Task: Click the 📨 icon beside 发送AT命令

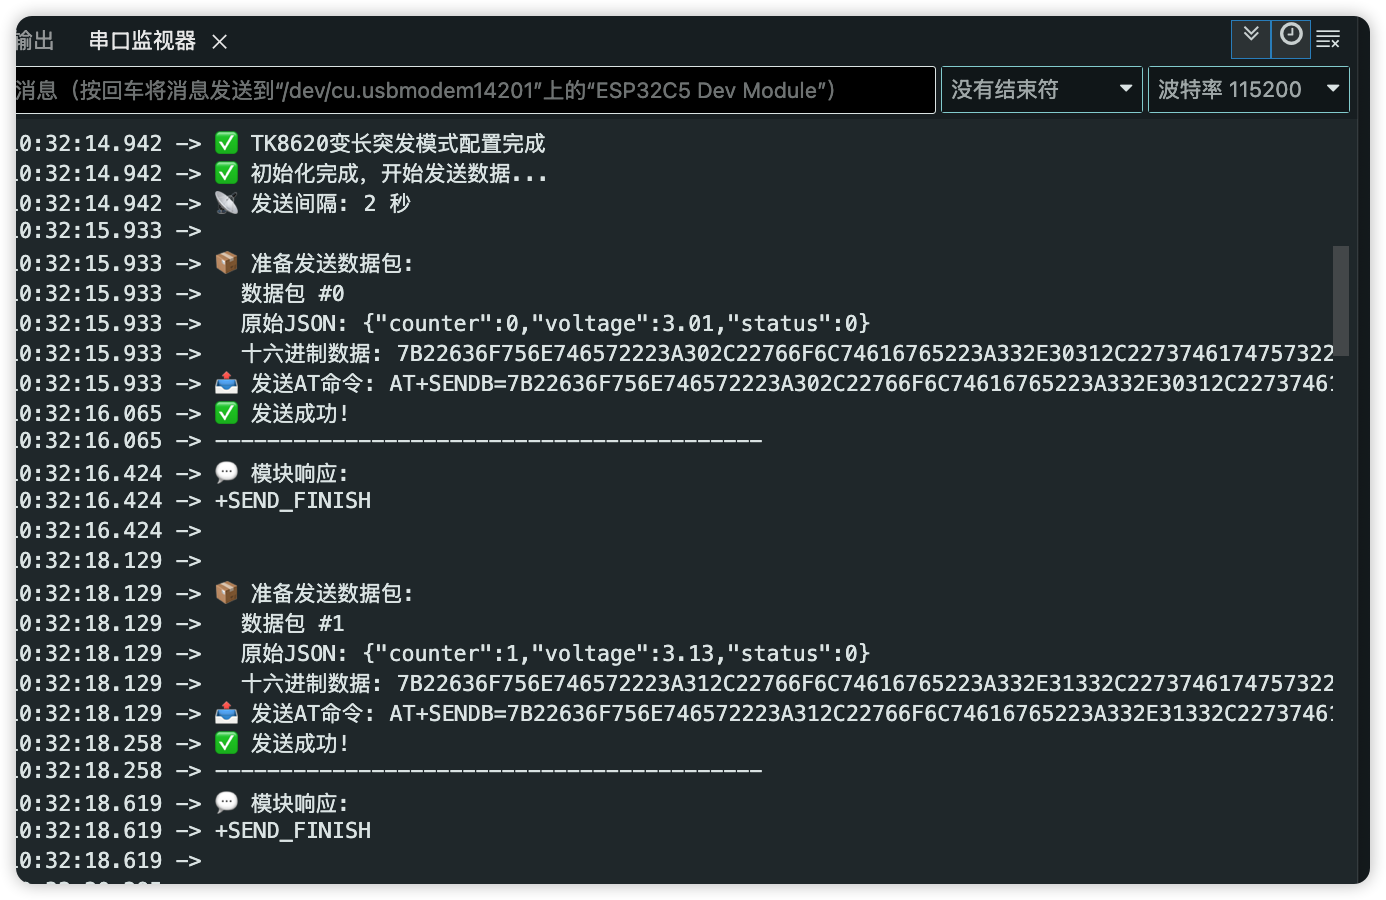Action: point(226,382)
